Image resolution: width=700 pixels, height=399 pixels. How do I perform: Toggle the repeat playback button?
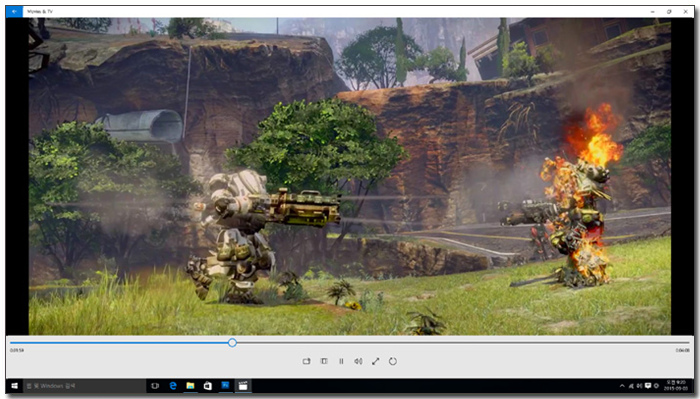pos(393,361)
